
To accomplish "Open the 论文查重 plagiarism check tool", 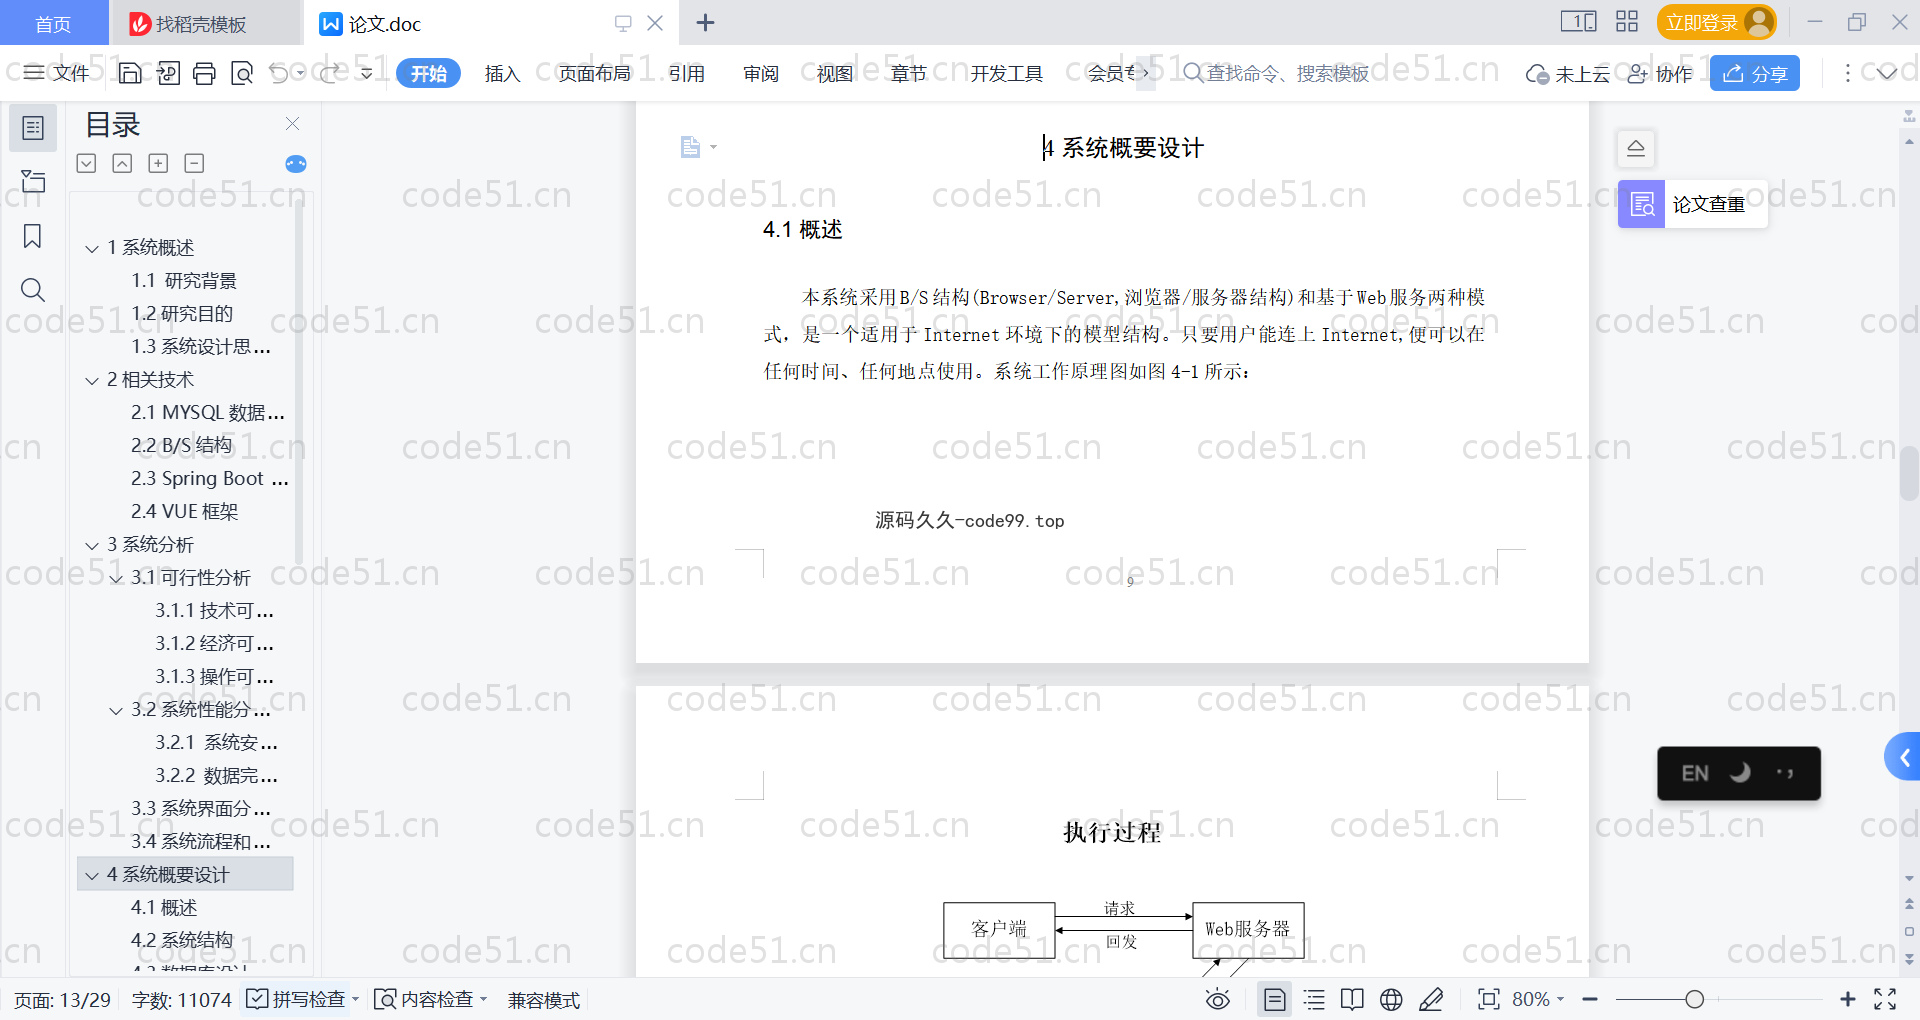I will click(1693, 204).
